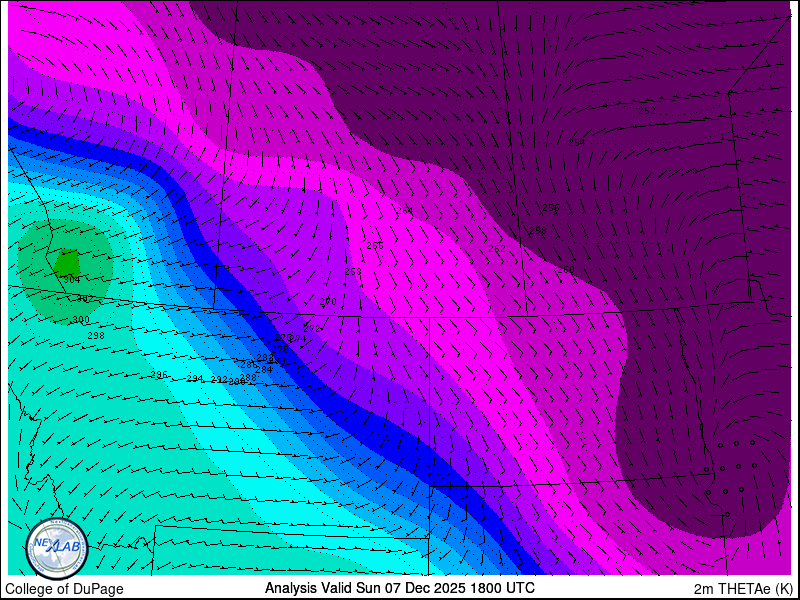Select the 260 contour label

tap(566, 270)
